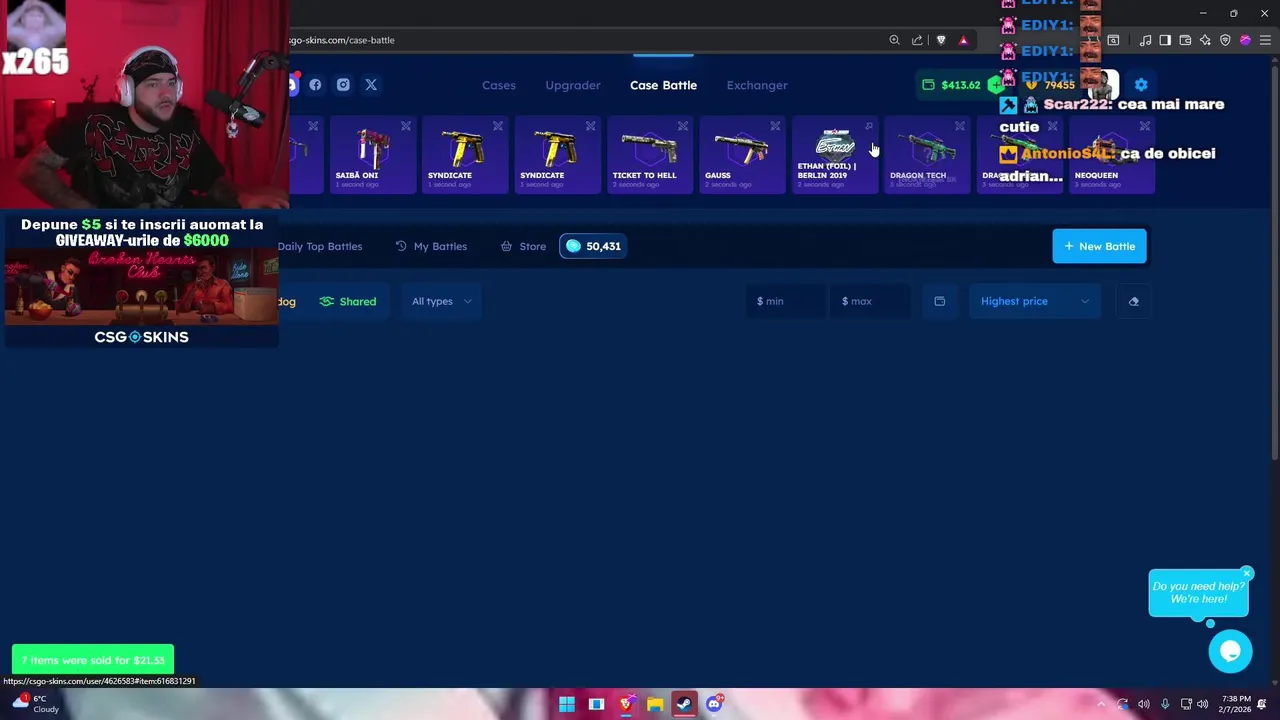Clear filters with the eraser icon

click(1133, 301)
